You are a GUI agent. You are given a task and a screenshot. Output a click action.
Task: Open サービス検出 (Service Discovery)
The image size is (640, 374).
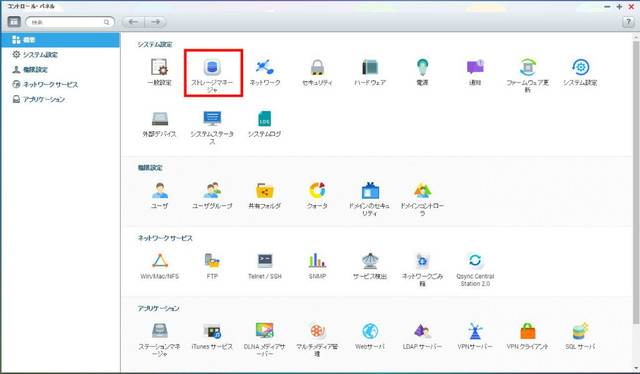(x=370, y=260)
